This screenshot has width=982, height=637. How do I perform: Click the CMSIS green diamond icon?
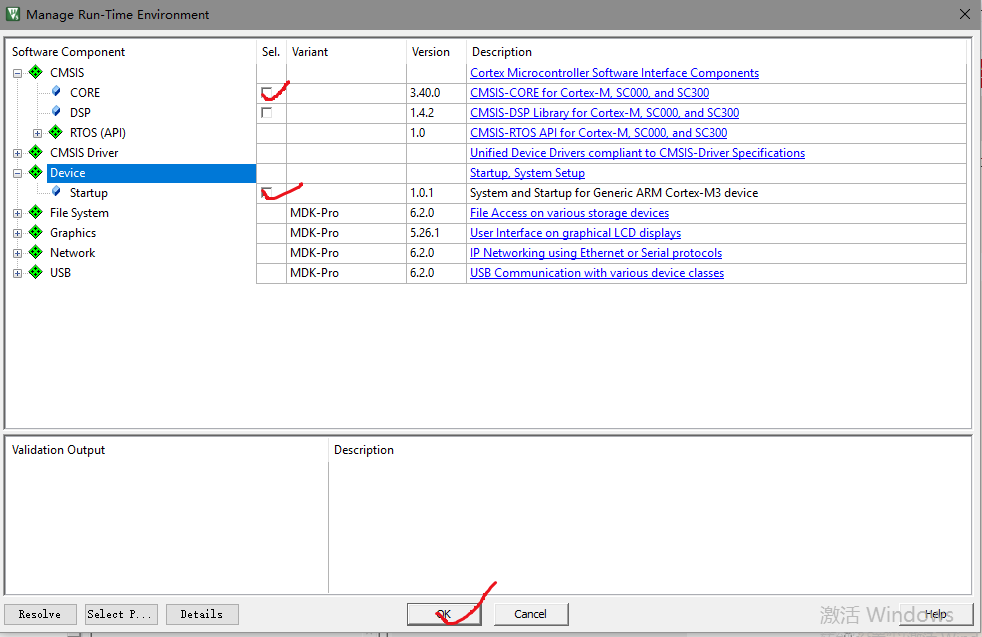pos(36,72)
